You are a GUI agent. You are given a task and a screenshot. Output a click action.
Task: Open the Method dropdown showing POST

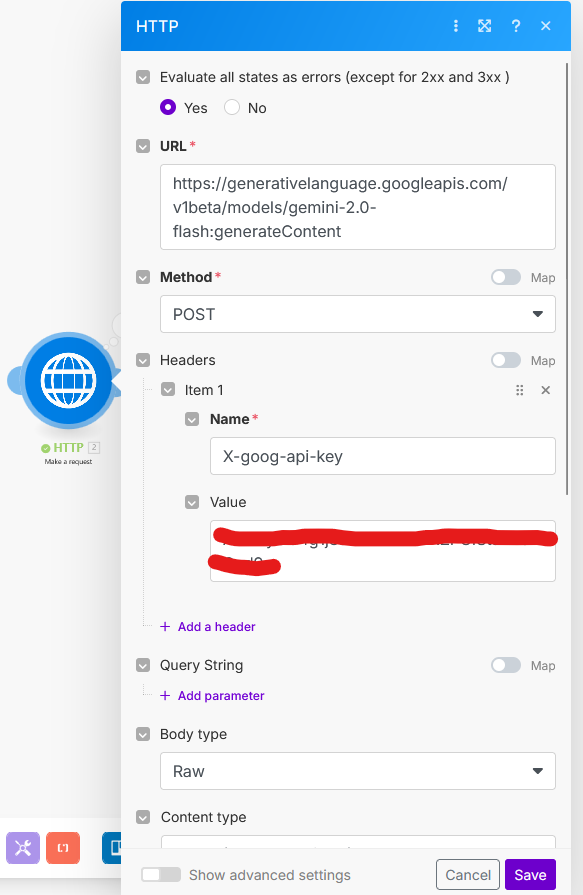click(x=357, y=314)
